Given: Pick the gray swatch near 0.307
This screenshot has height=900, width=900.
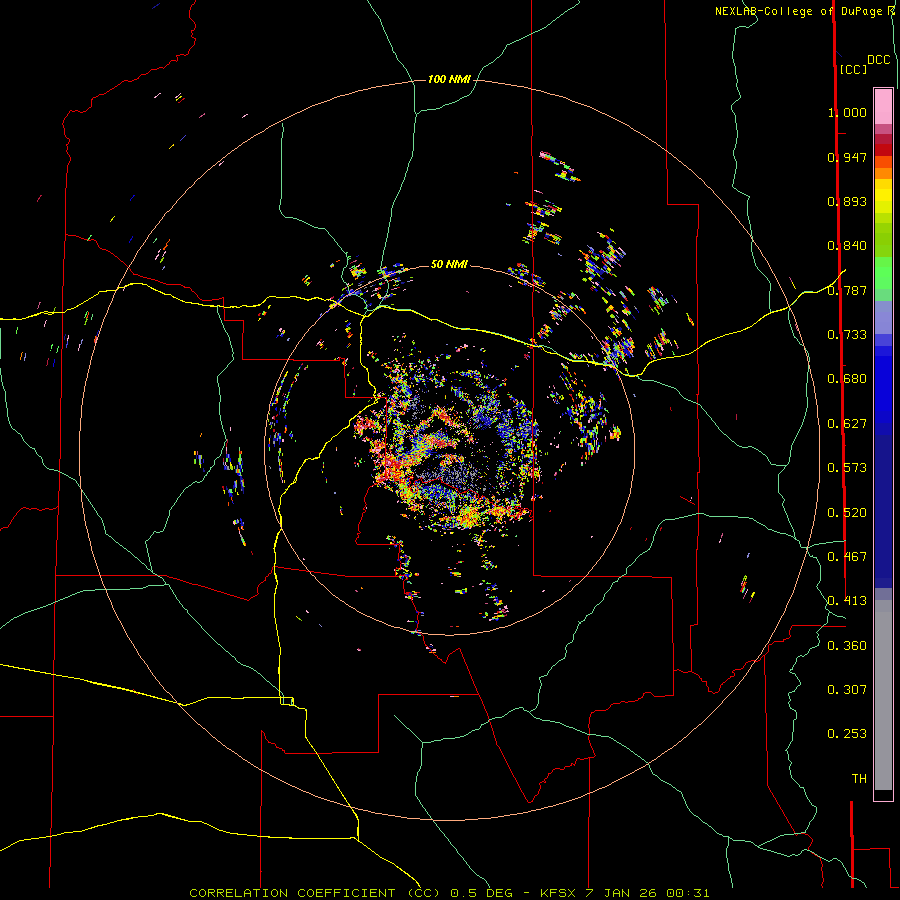Looking at the screenshot, I should [883, 695].
